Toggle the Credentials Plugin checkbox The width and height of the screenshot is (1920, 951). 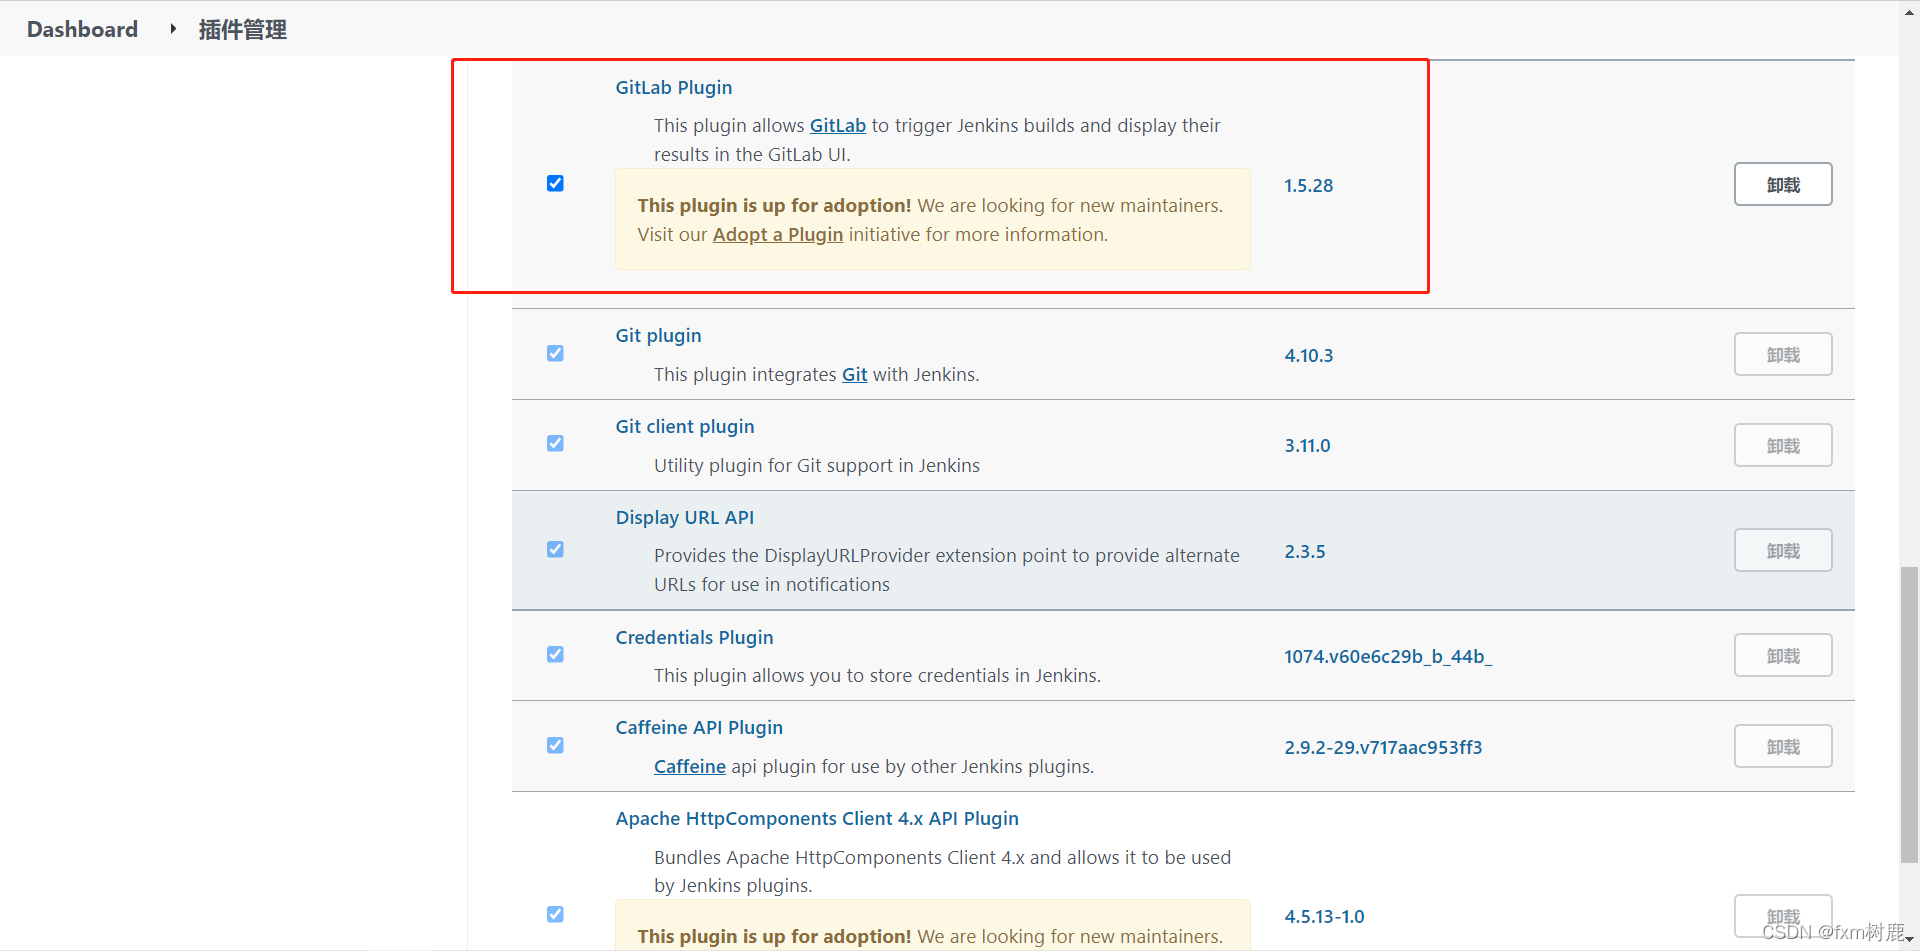pos(555,654)
